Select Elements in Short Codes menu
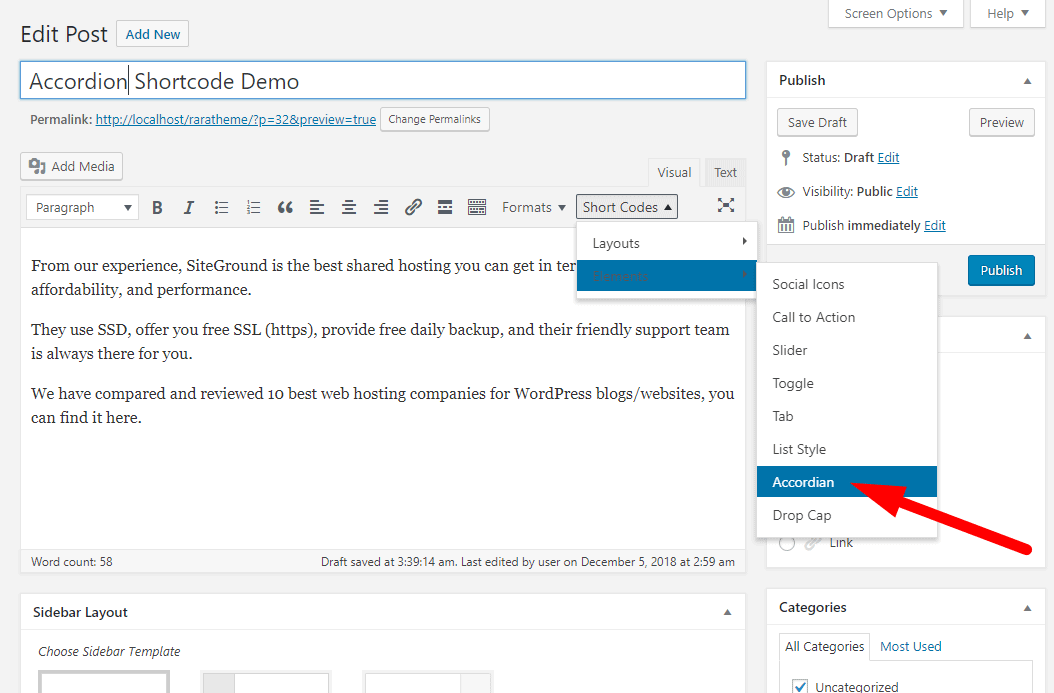 pyautogui.click(x=666, y=276)
